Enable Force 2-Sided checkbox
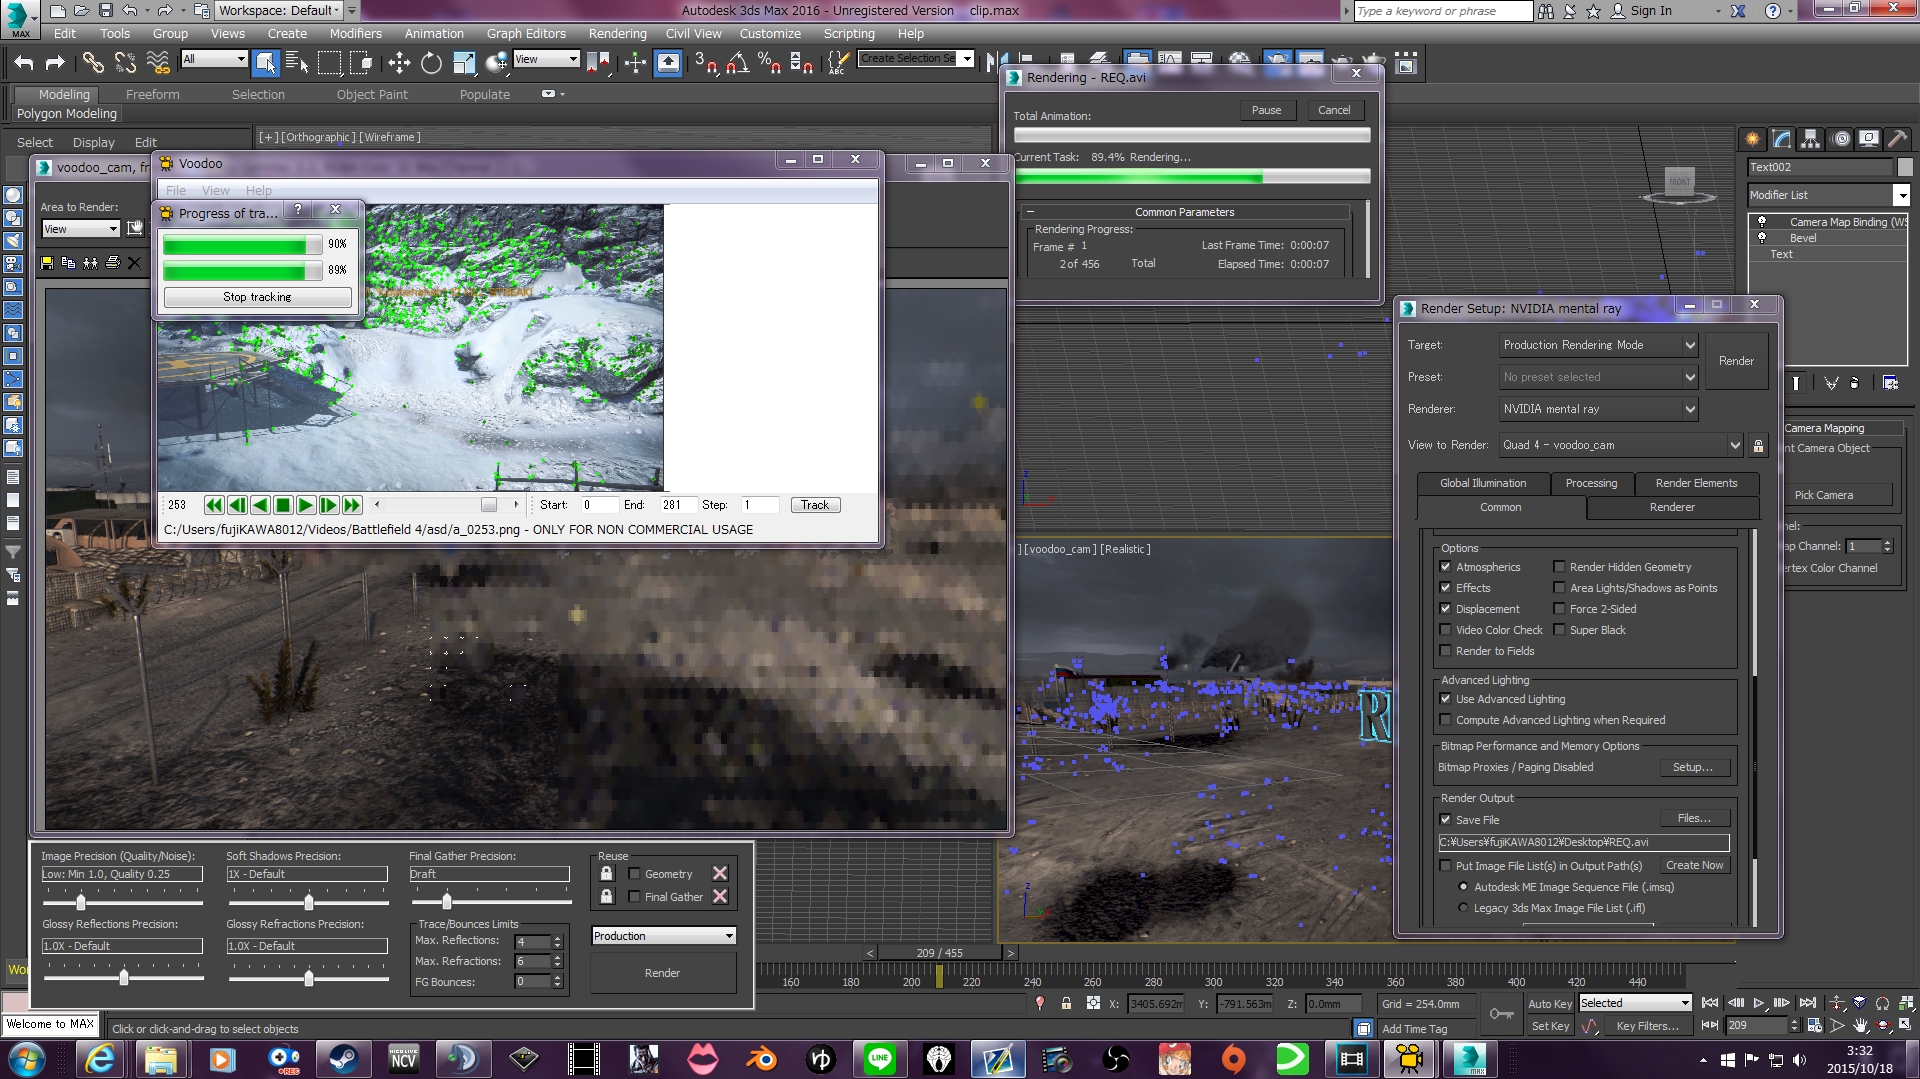Screen dimensions: 1920x1079 pyautogui.click(x=1559, y=609)
